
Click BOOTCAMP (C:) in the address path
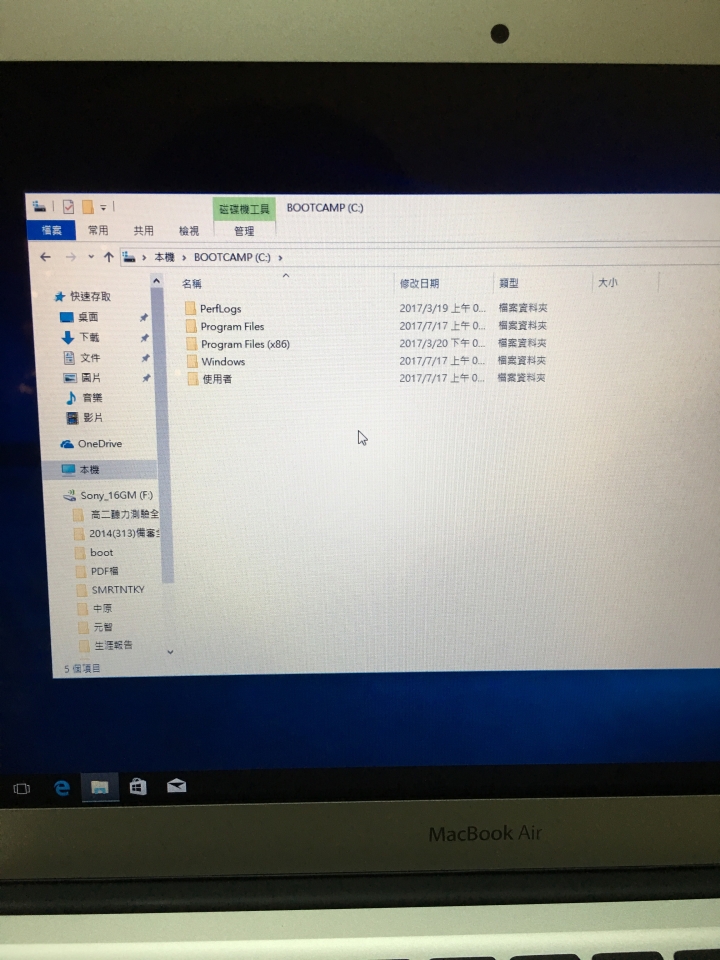(232, 257)
